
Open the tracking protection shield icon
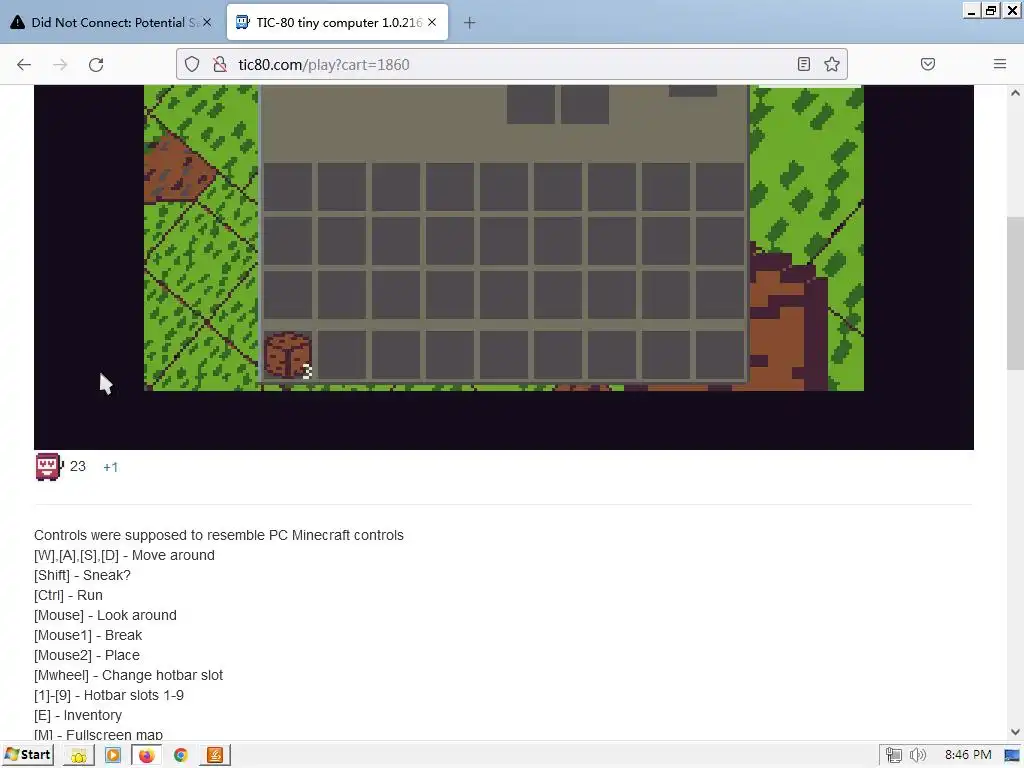click(x=192, y=64)
